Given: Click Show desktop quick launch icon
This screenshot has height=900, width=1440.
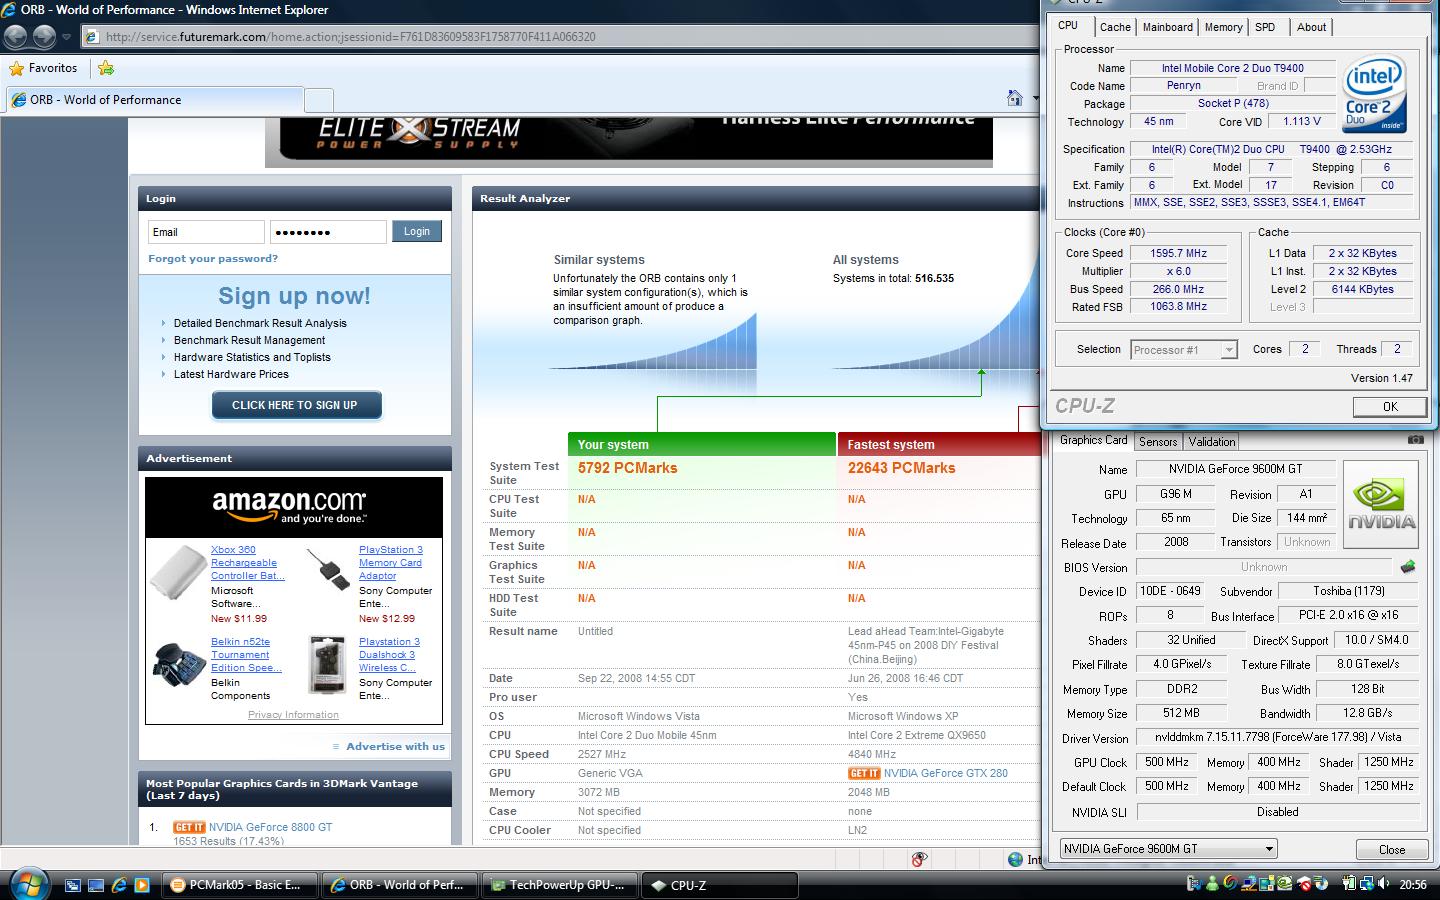Looking at the screenshot, I should point(96,885).
